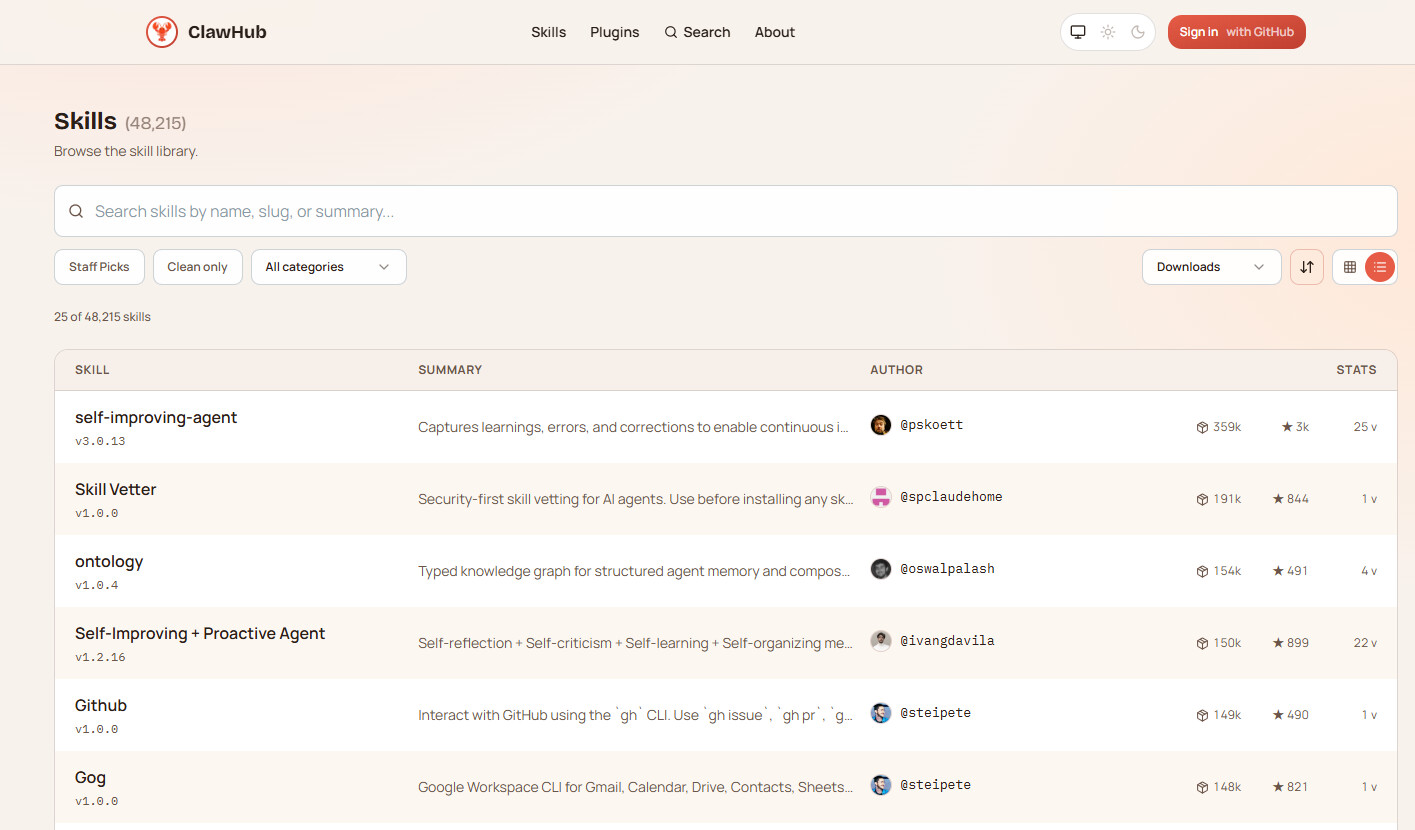Focus the skills search input field
This screenshot has height=830, width=1415.
click(x=725, y=211)
